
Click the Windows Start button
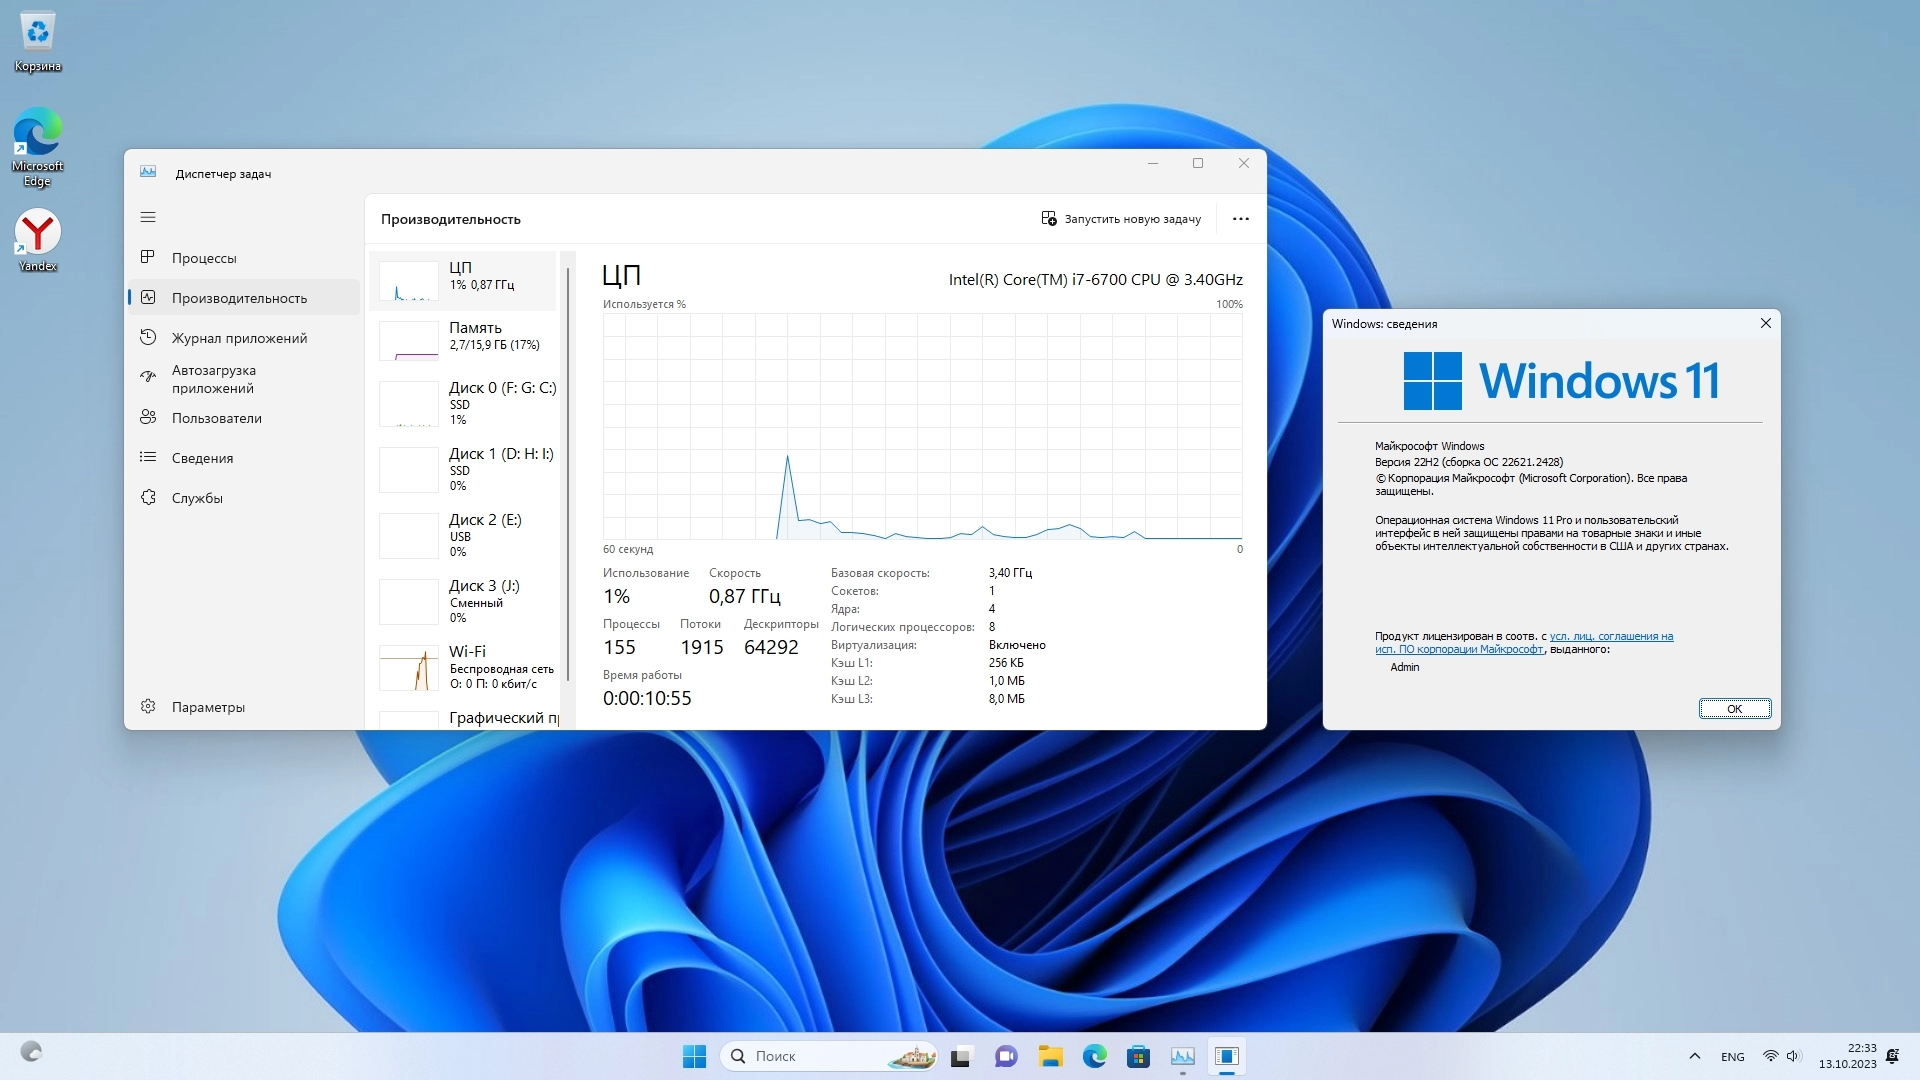click(x=694, y=1056)
